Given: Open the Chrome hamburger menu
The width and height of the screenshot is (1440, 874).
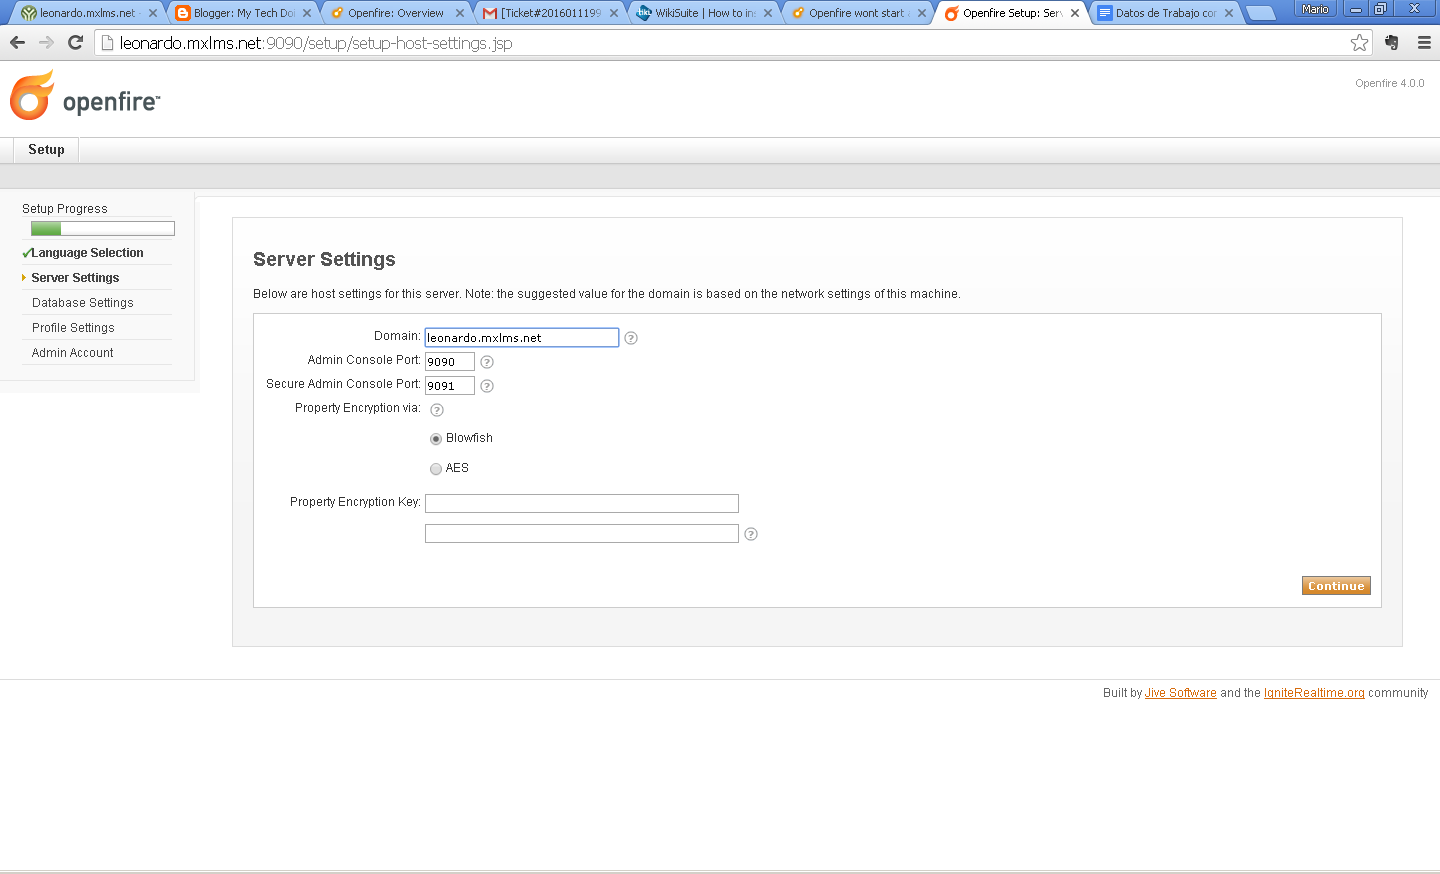Looking at the screenshot, I should [1424, 42].
